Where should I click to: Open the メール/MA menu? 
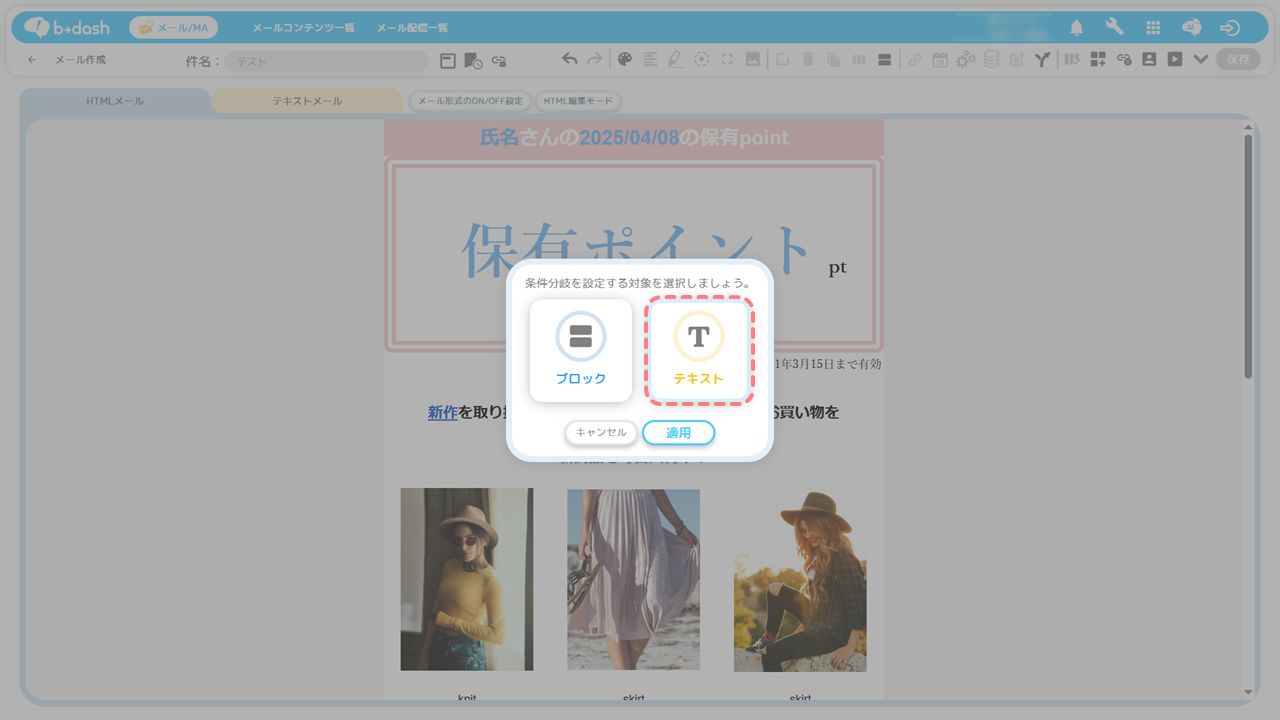click(174, 28)
